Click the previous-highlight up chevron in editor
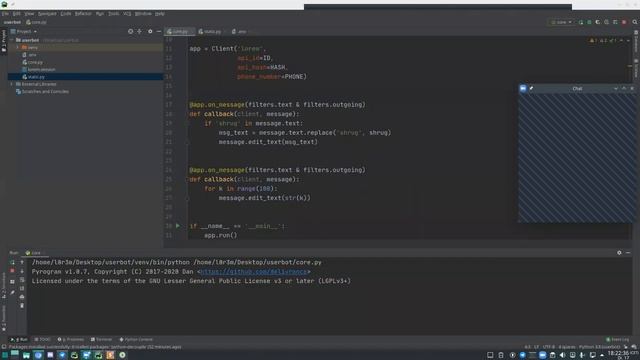Viewport: 640px width, 360px height. coord(621,40)
